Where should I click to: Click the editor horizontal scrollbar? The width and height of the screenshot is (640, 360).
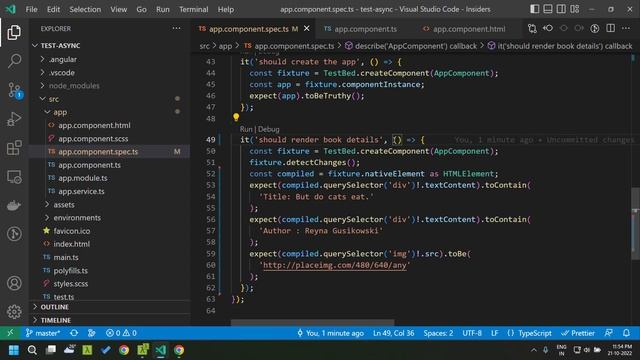click(x=313, y=322)
